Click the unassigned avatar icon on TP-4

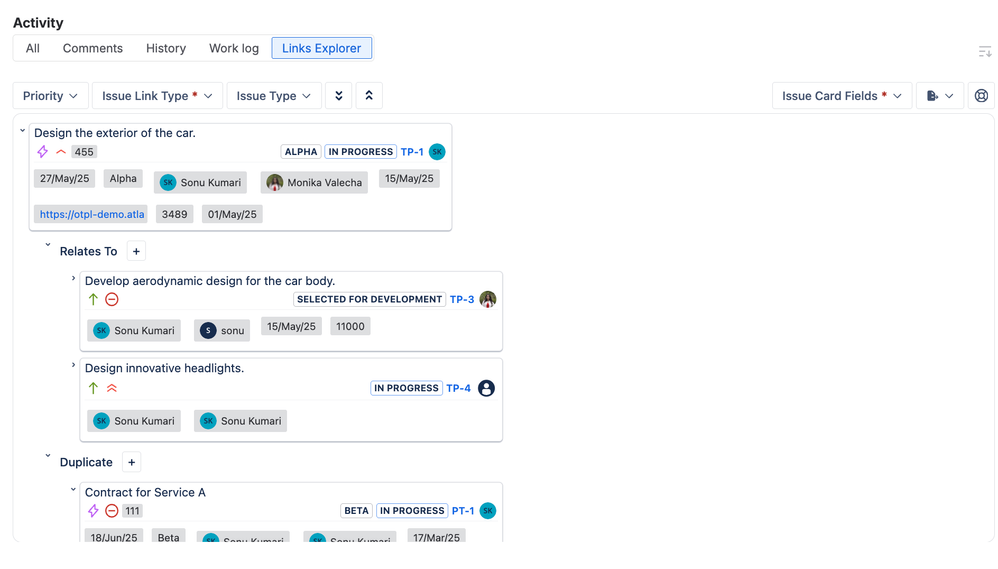[486, 388]
